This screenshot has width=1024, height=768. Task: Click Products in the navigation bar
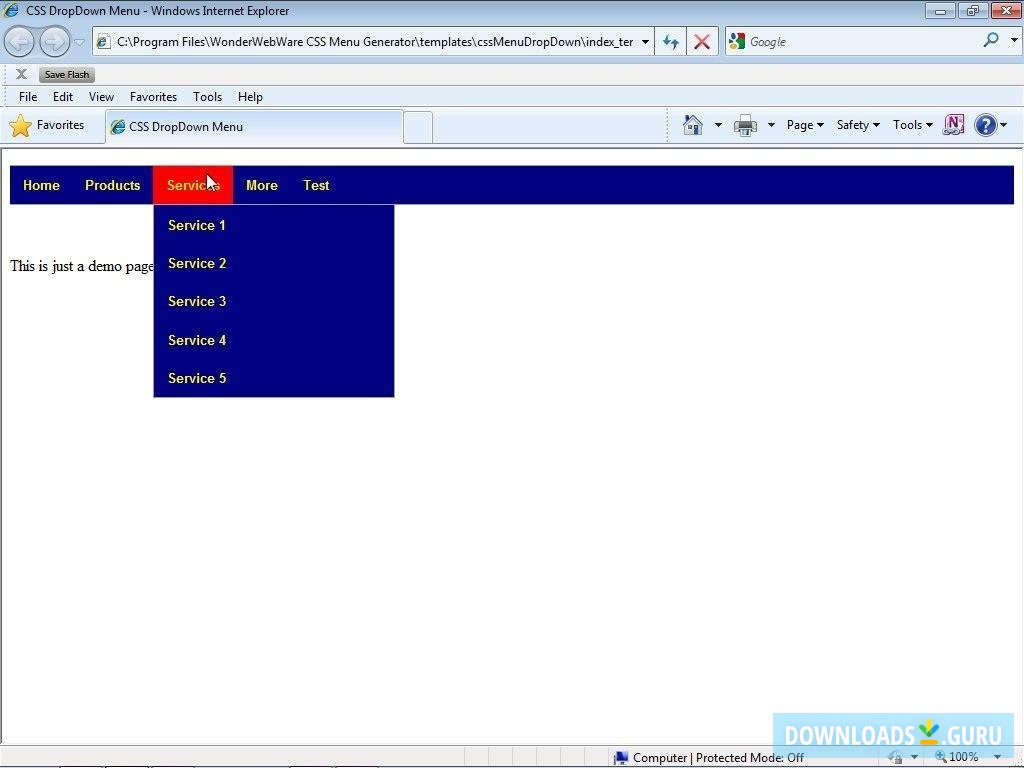click(x=112, y=185)
